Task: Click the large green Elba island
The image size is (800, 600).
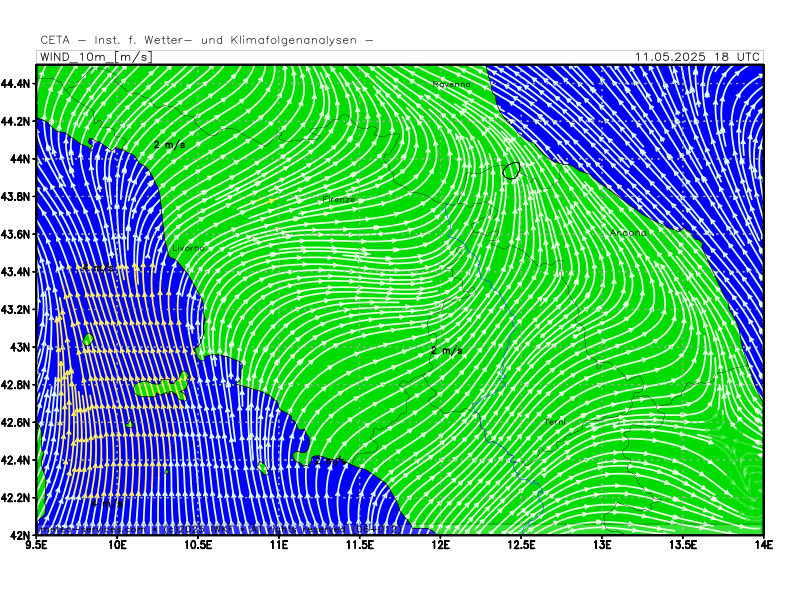Action: click(161, 388)
